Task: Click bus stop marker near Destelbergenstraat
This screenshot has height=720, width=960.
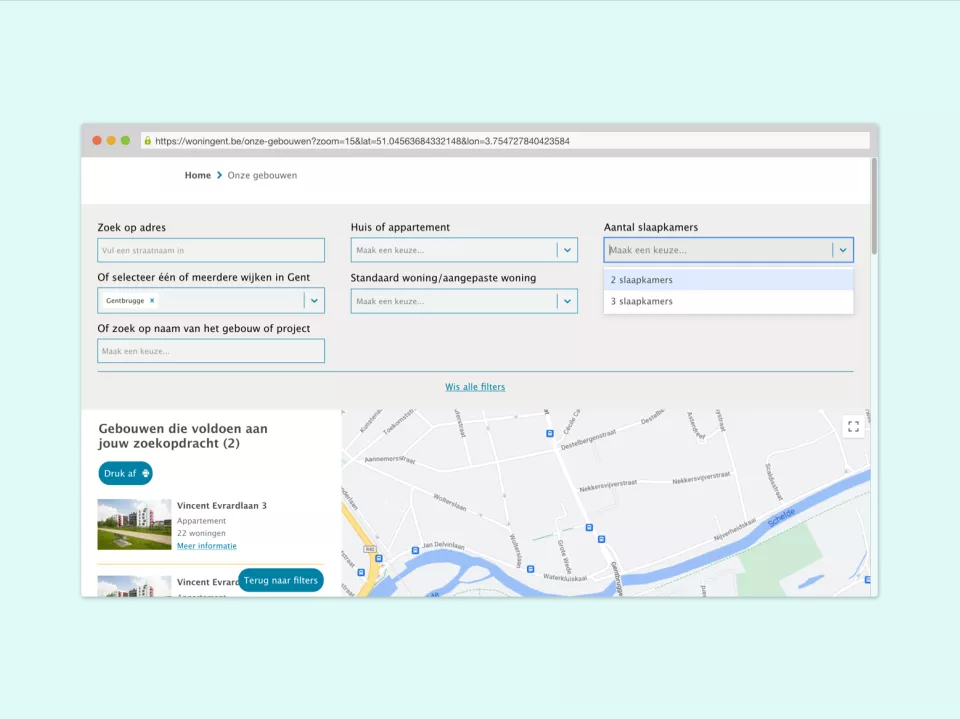Action: 550,433
